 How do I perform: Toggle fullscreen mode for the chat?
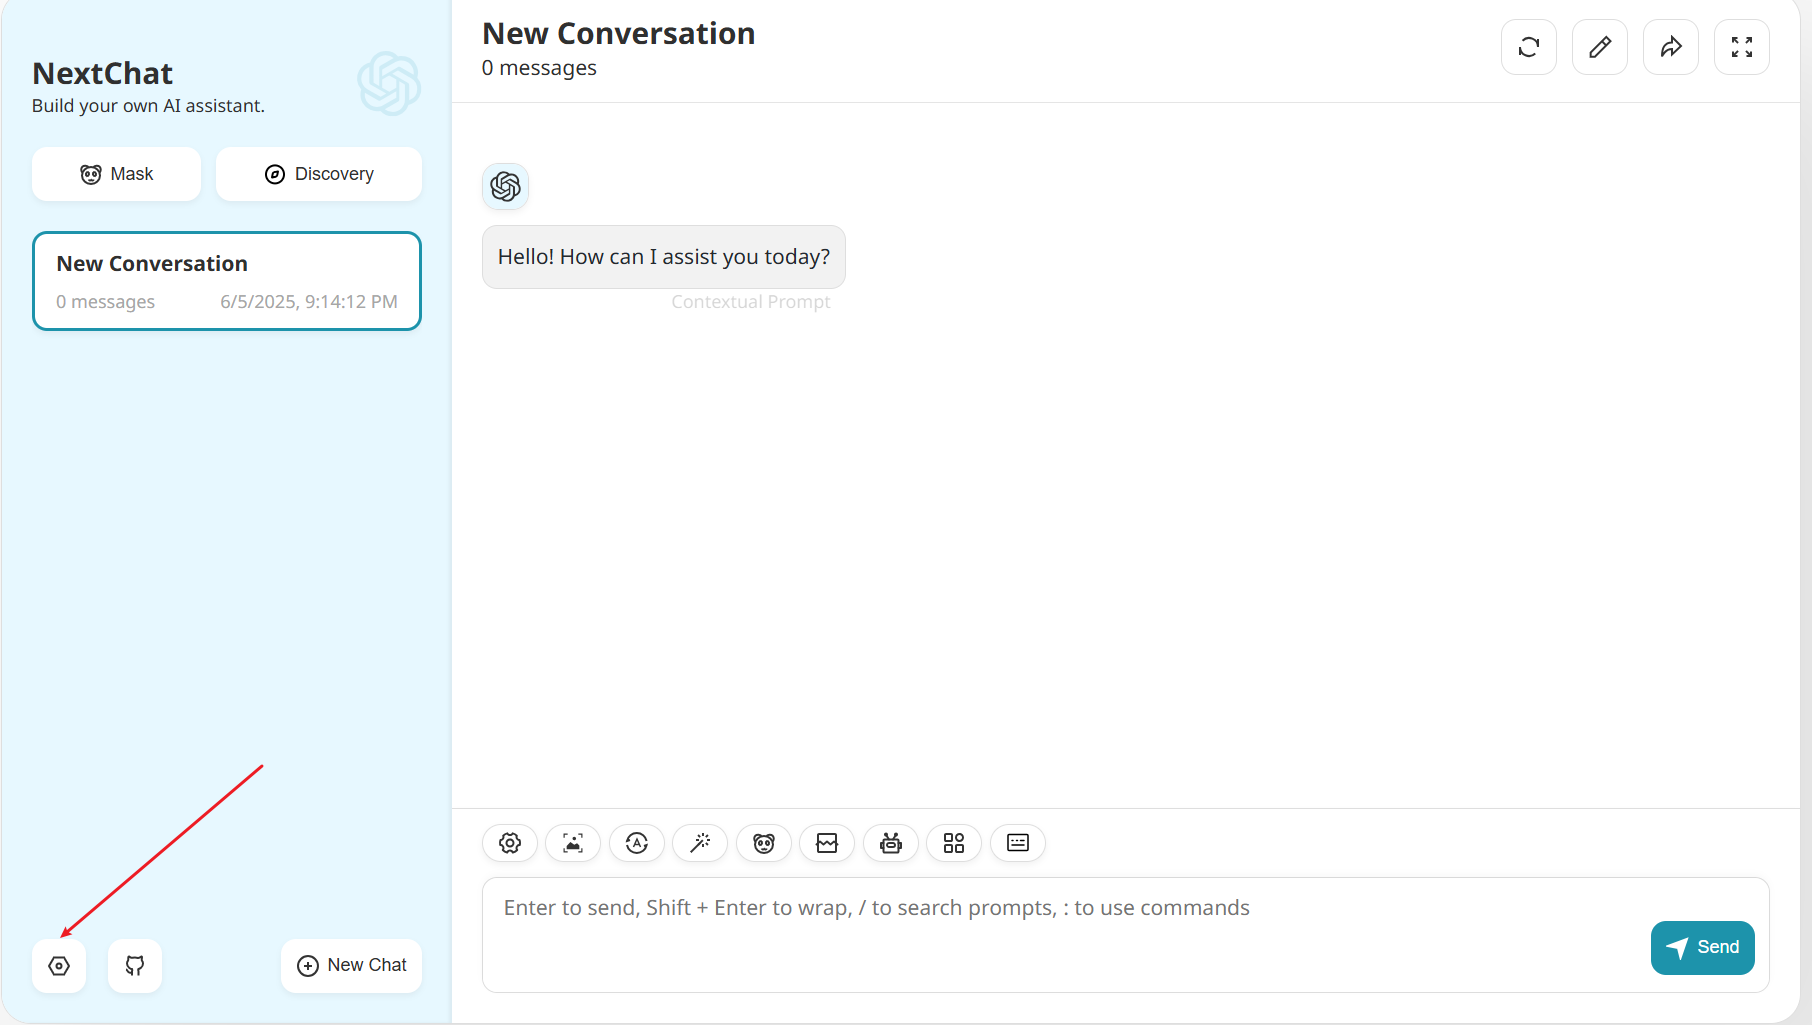pos(1742,47)
